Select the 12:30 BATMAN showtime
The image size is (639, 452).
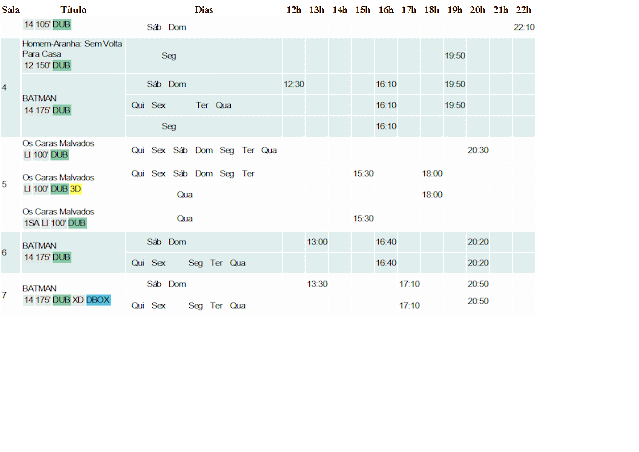pos(294,84)
